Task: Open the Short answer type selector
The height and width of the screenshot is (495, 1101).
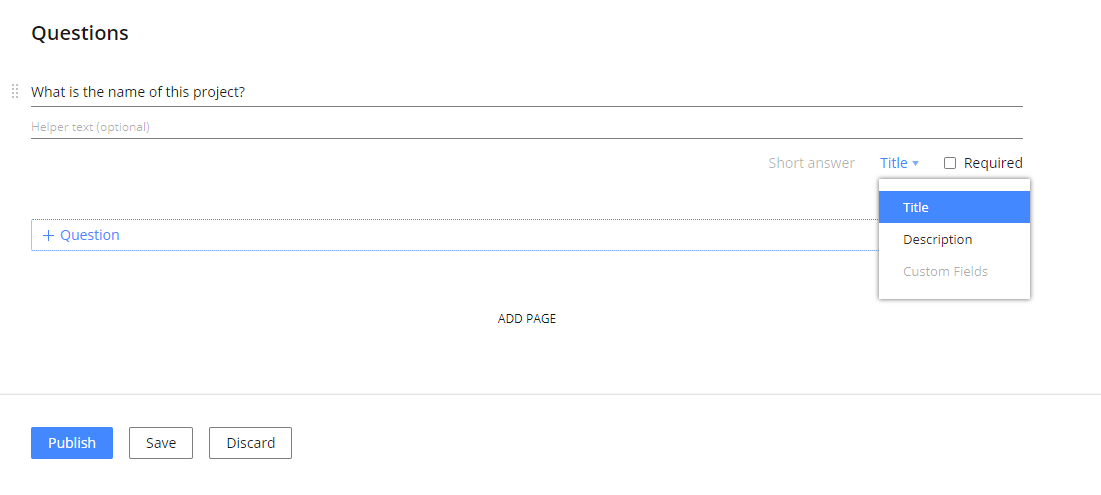Action: point(811,163)
